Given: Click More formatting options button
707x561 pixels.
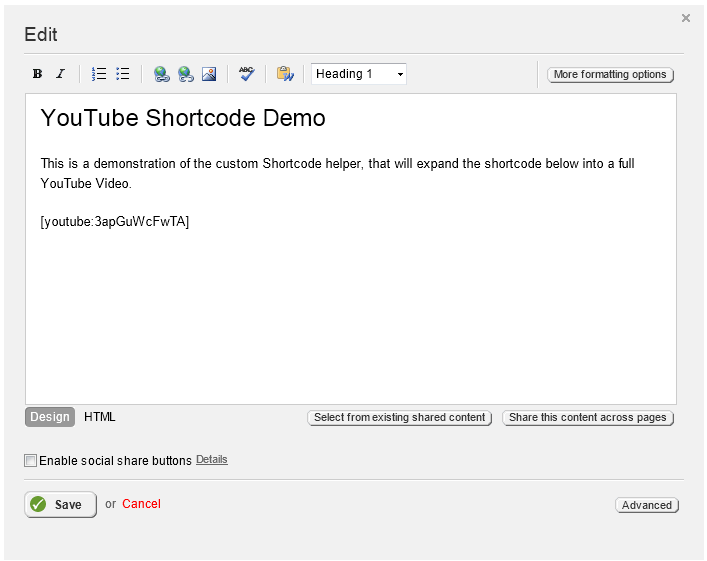Looking at the screenshot, I should point(610,75).
